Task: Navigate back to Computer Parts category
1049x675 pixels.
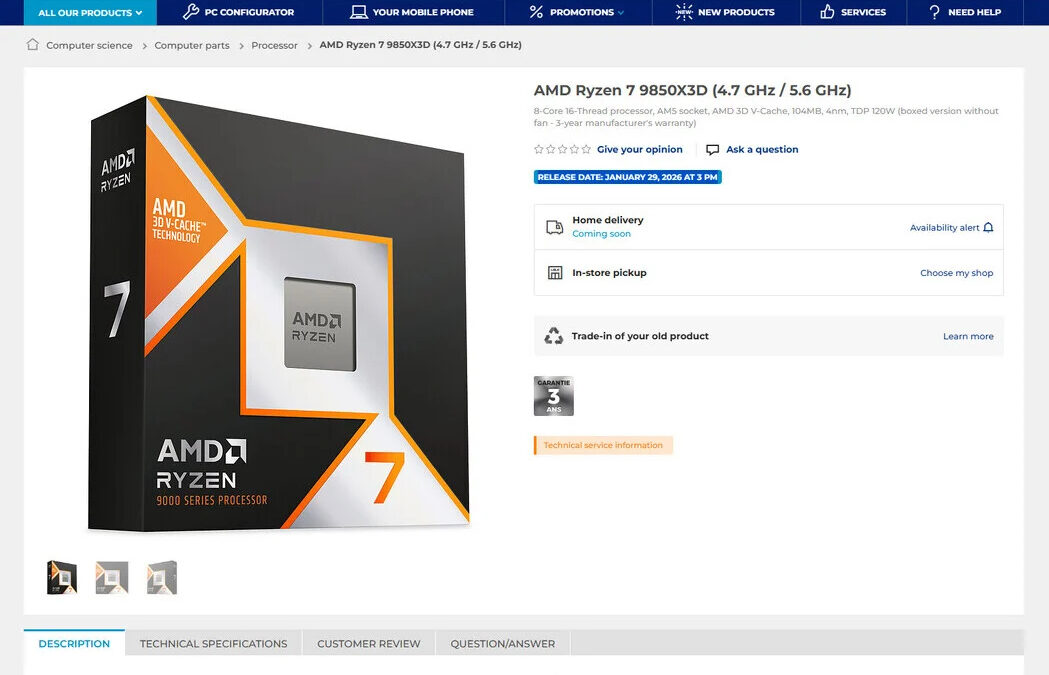Action: coord(191,45)
